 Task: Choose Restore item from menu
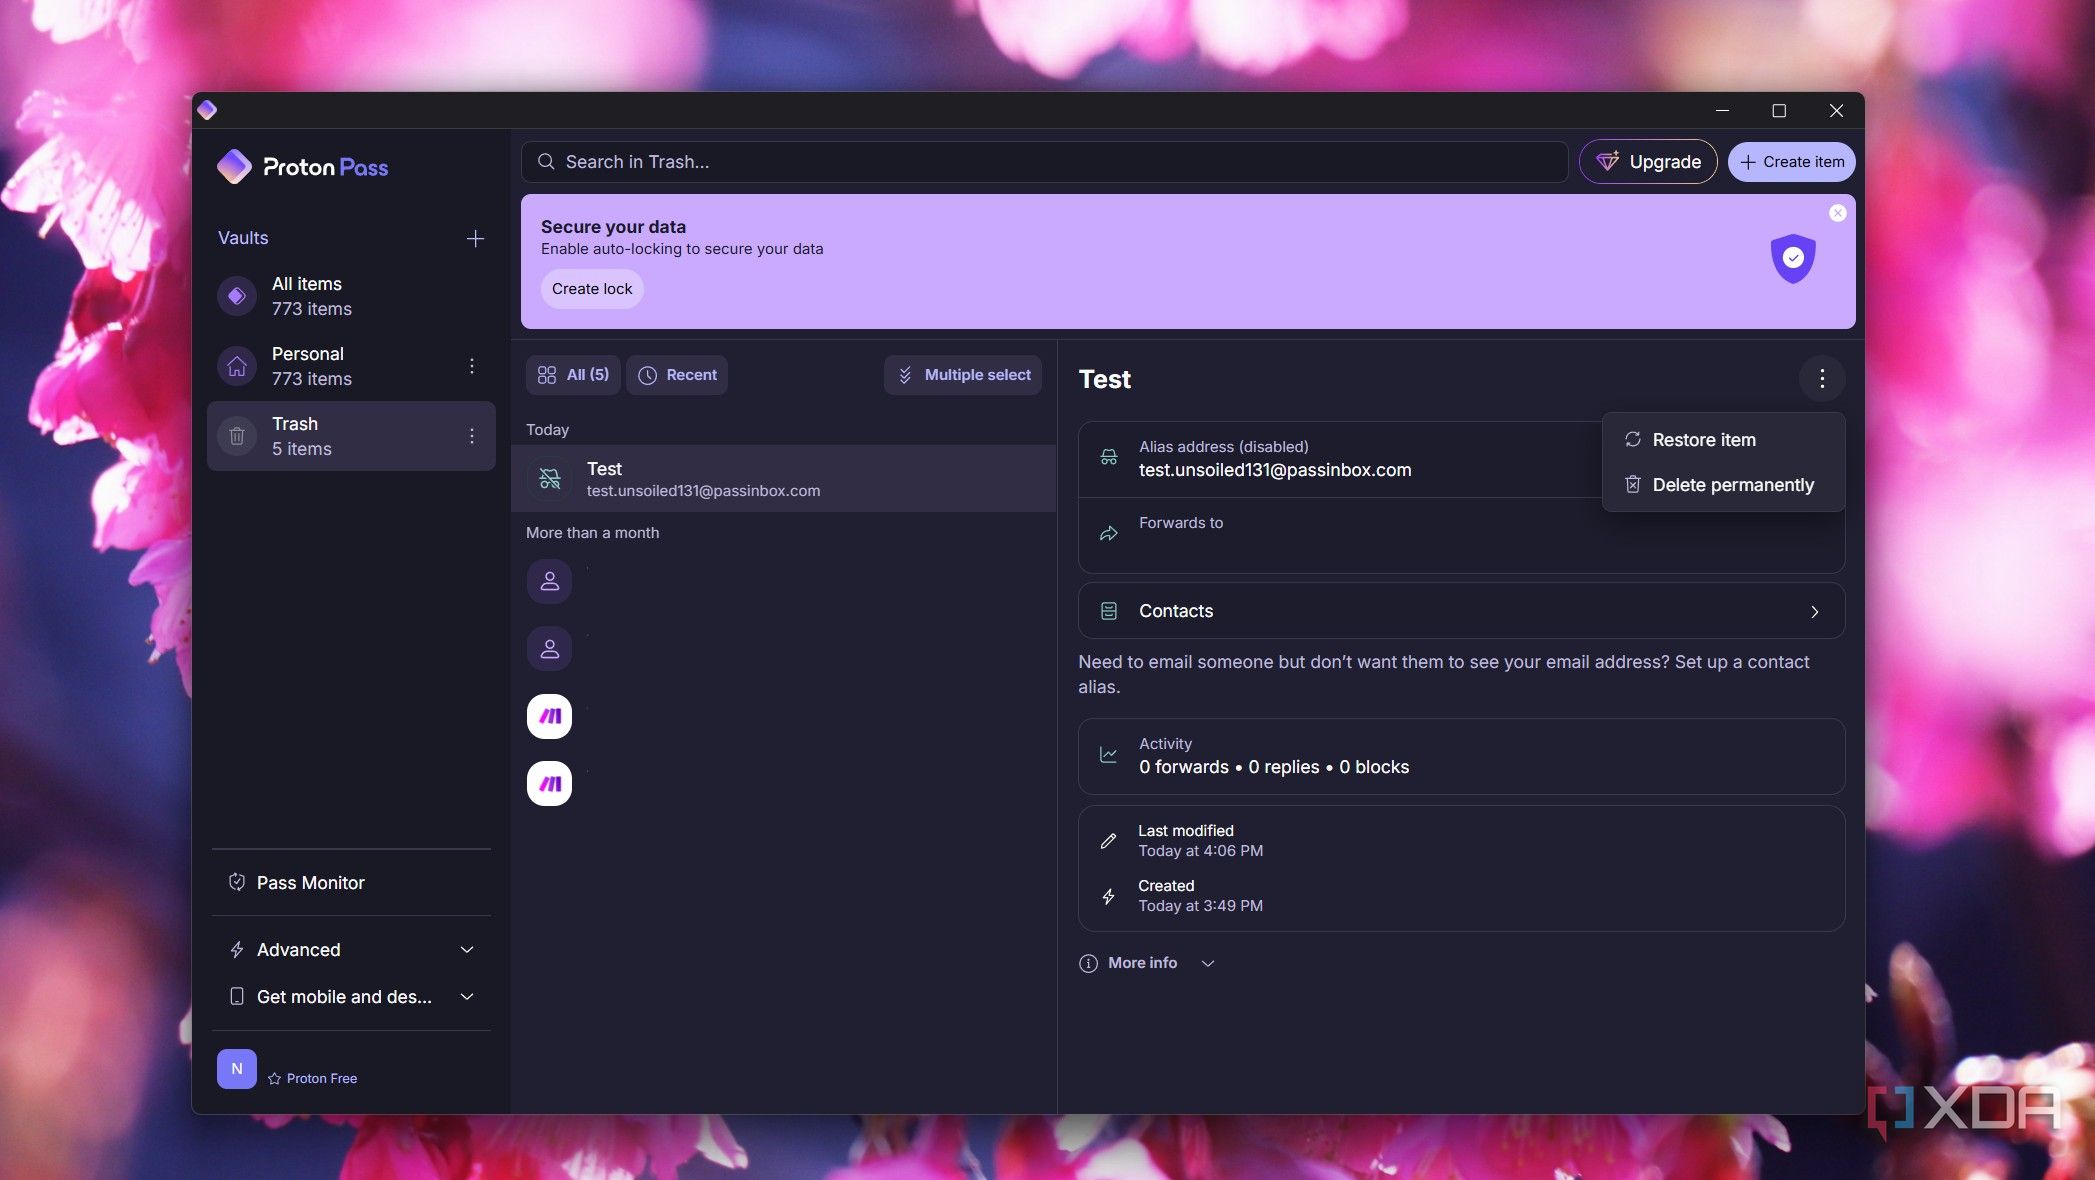coord(1723,440)
